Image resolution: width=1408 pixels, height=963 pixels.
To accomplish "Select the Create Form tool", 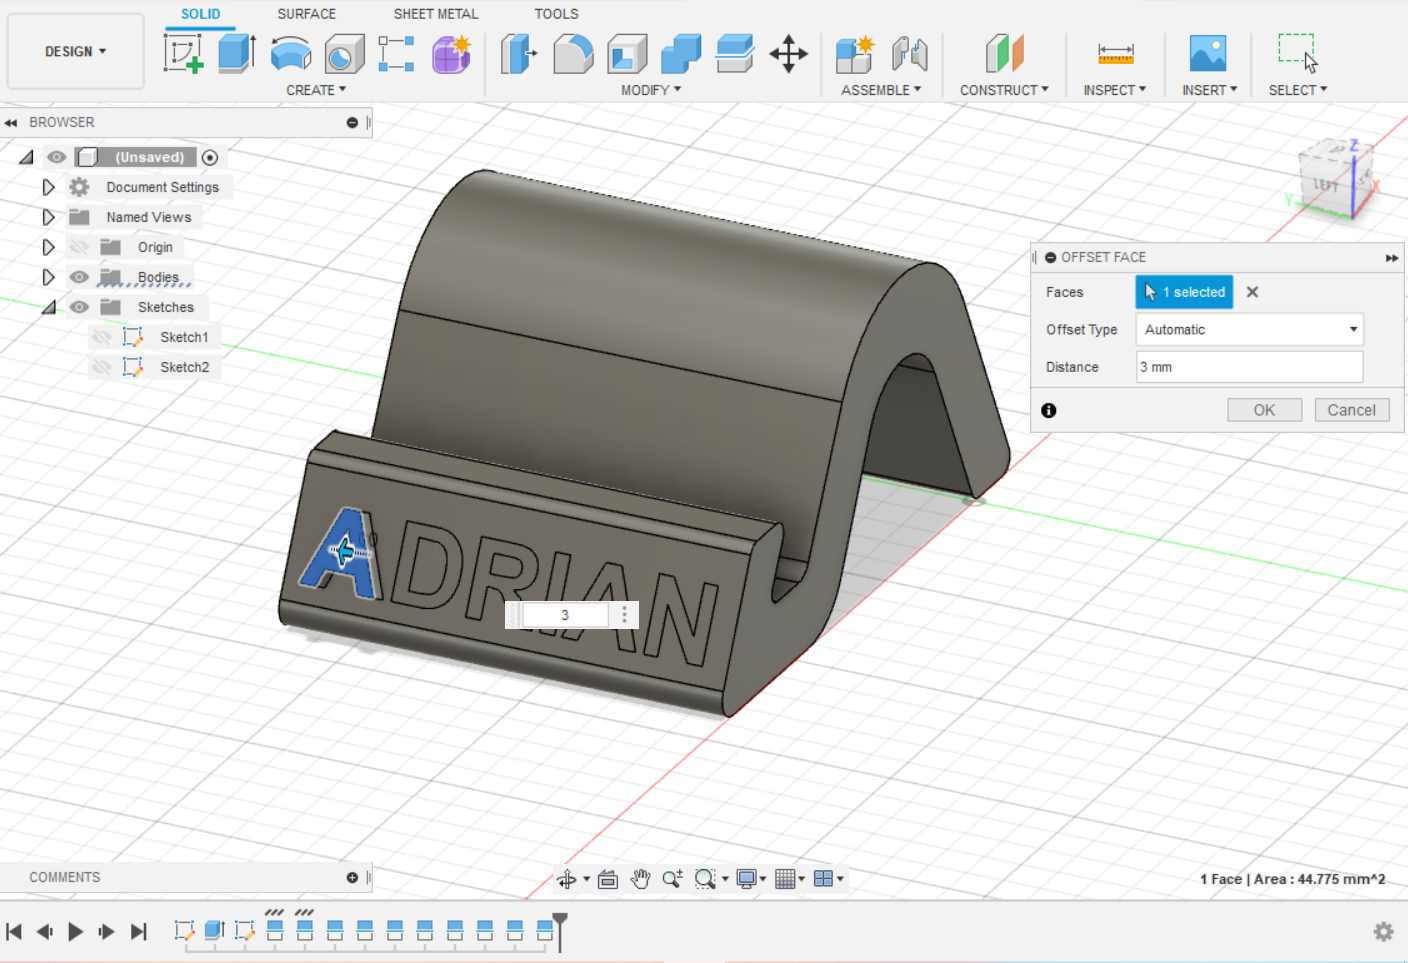I will [x=452, y=54].
